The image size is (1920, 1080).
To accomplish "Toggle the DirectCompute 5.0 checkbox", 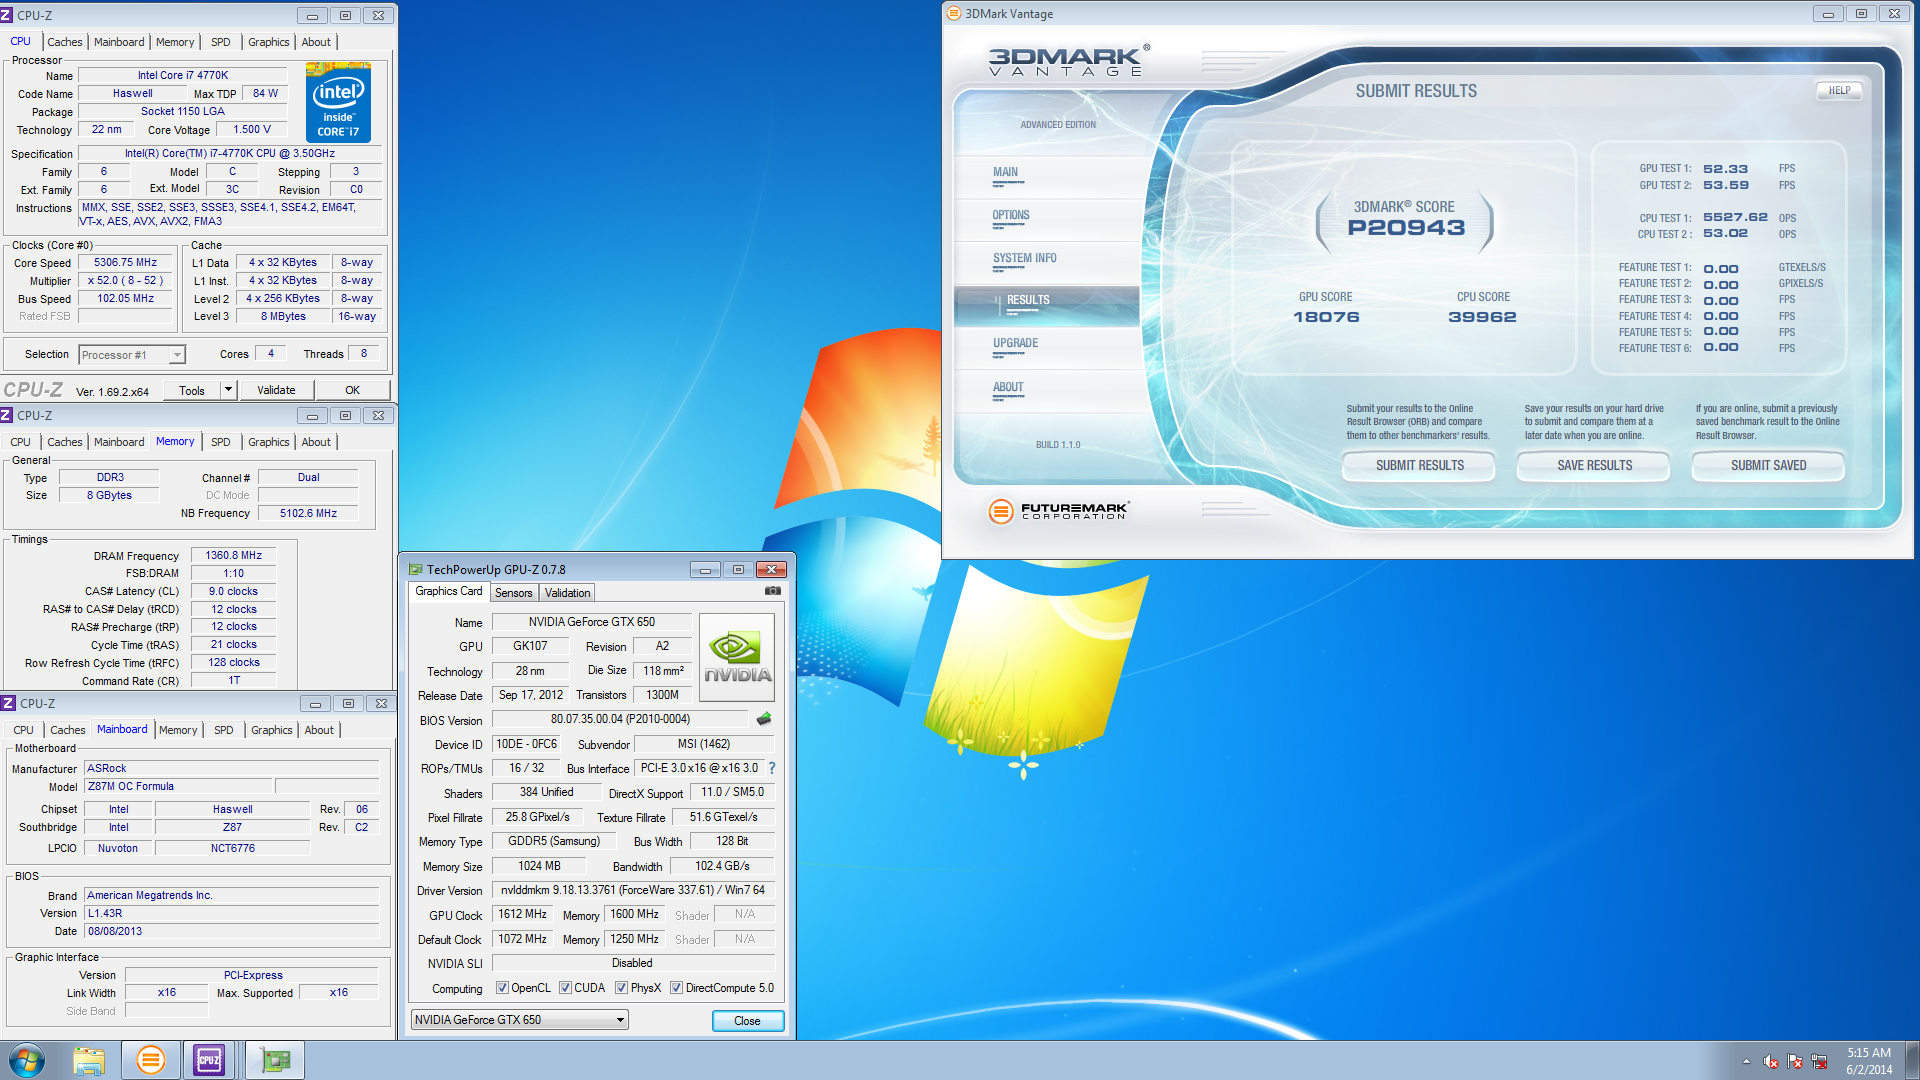I will [x=676, y=988].
